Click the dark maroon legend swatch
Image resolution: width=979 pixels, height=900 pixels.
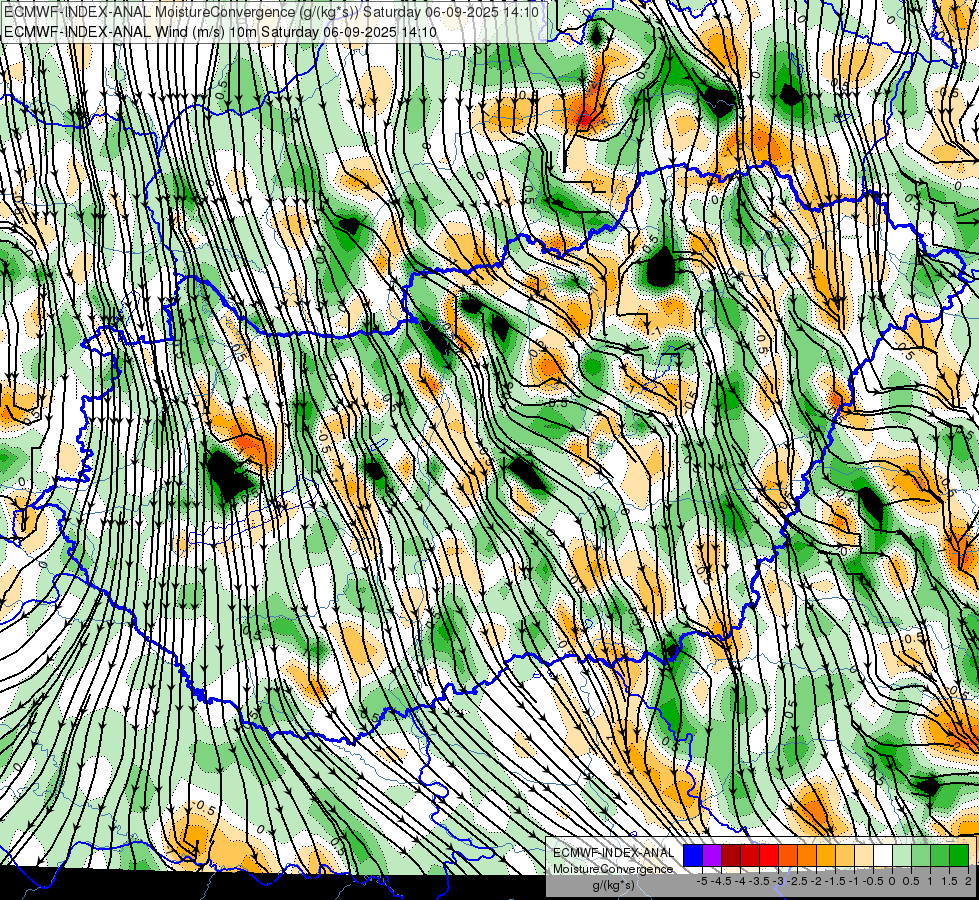click(x=731, y=855)
